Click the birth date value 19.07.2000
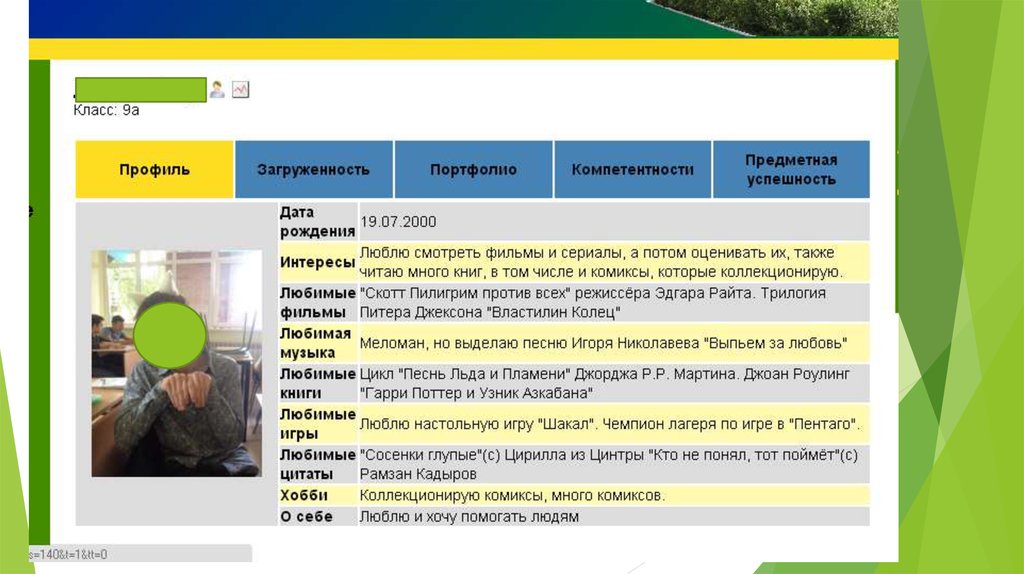 tap(398, 222)
